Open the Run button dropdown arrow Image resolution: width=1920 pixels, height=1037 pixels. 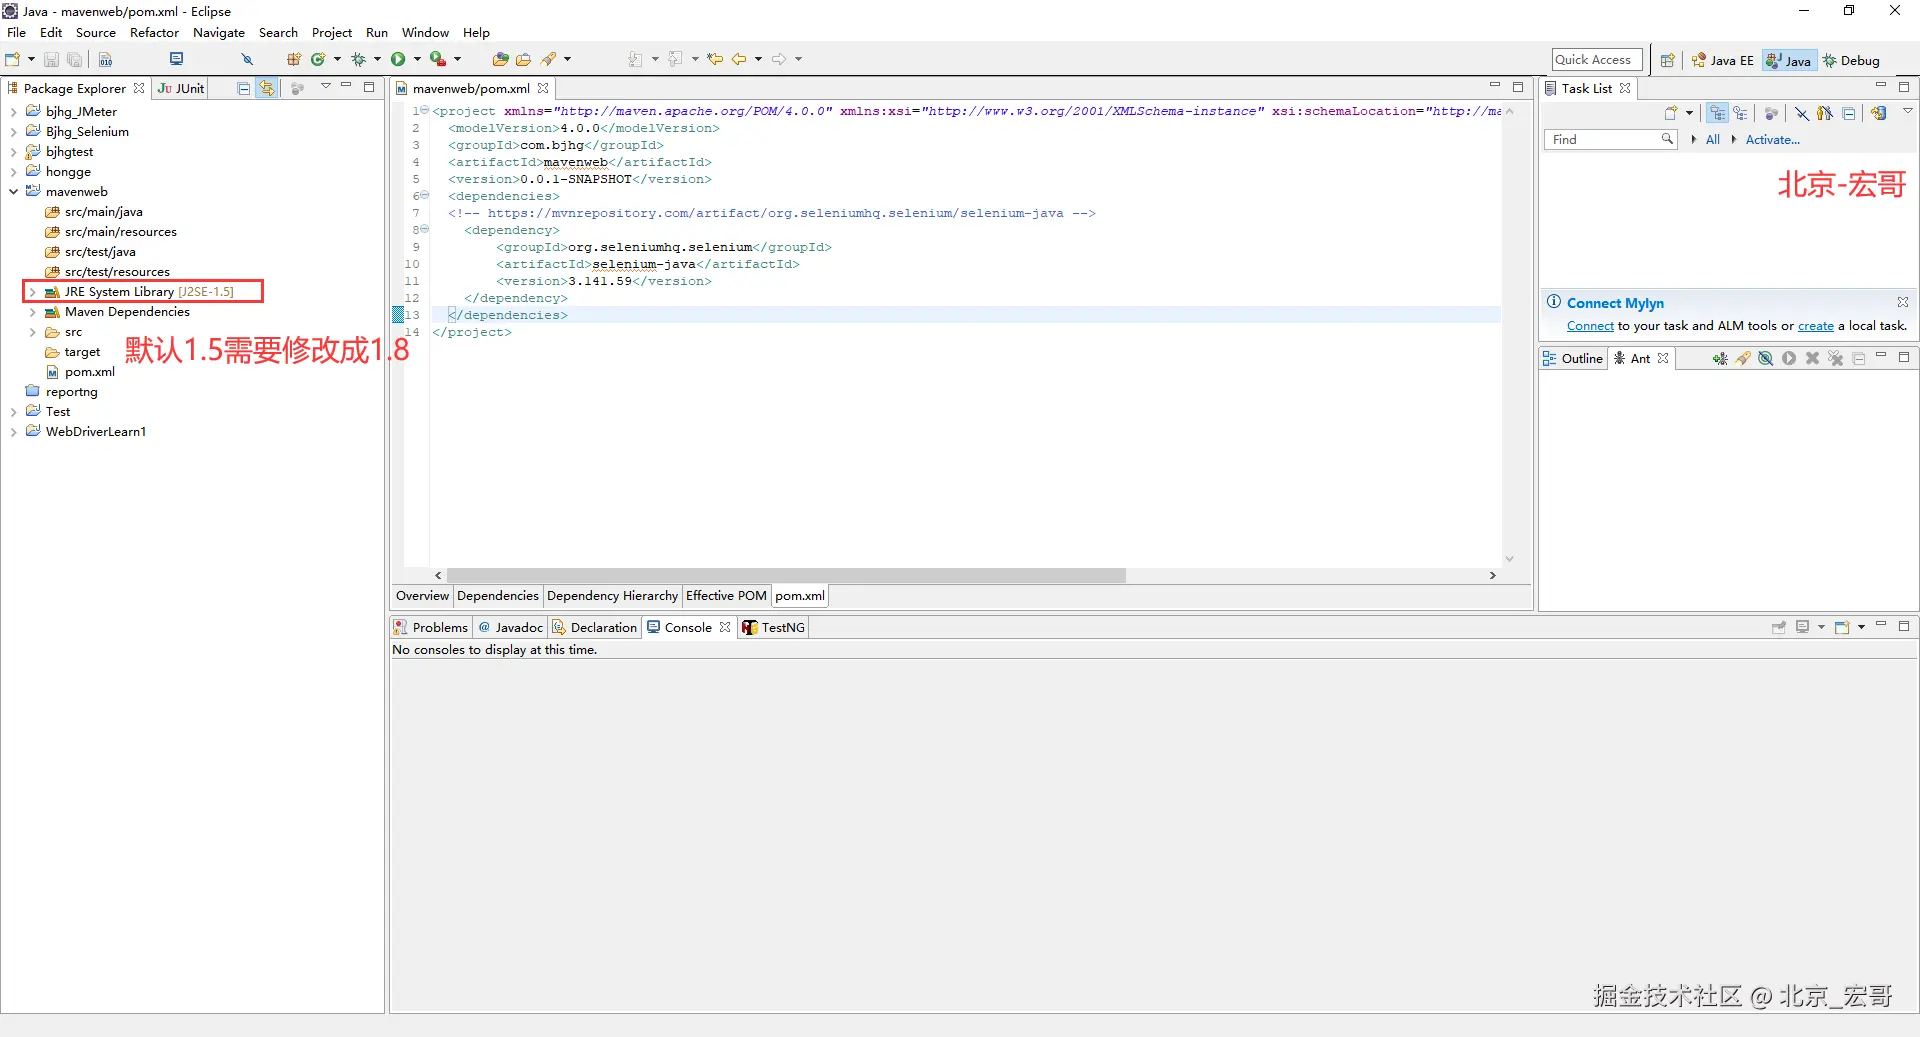pos(417,60)
